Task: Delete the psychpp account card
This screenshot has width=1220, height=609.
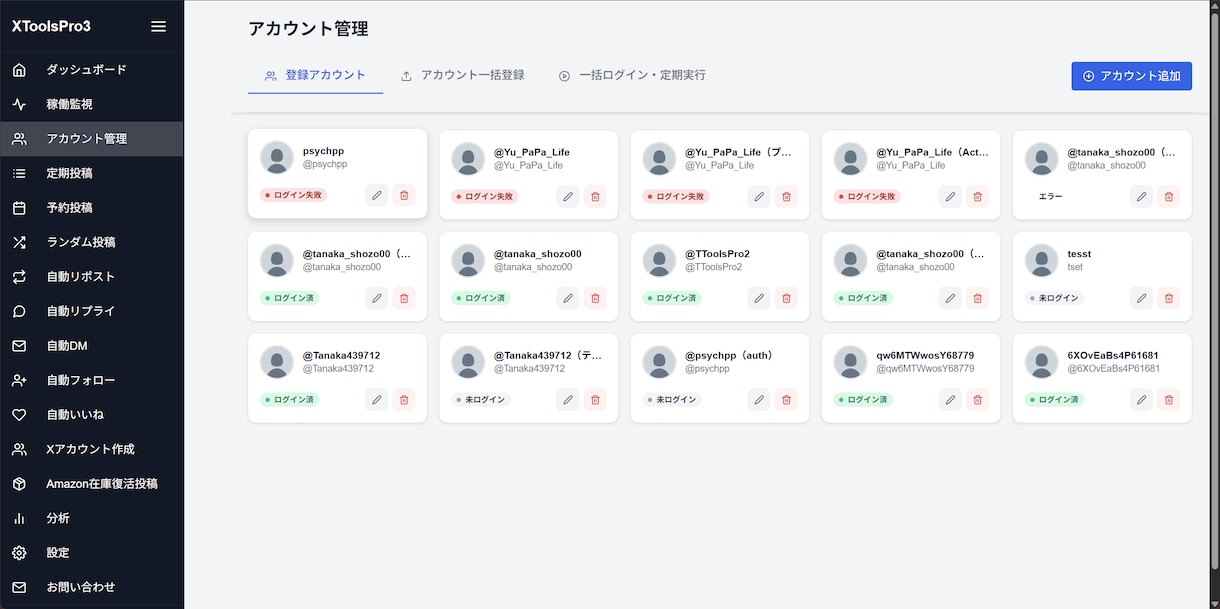Action: tap(404, 195)
